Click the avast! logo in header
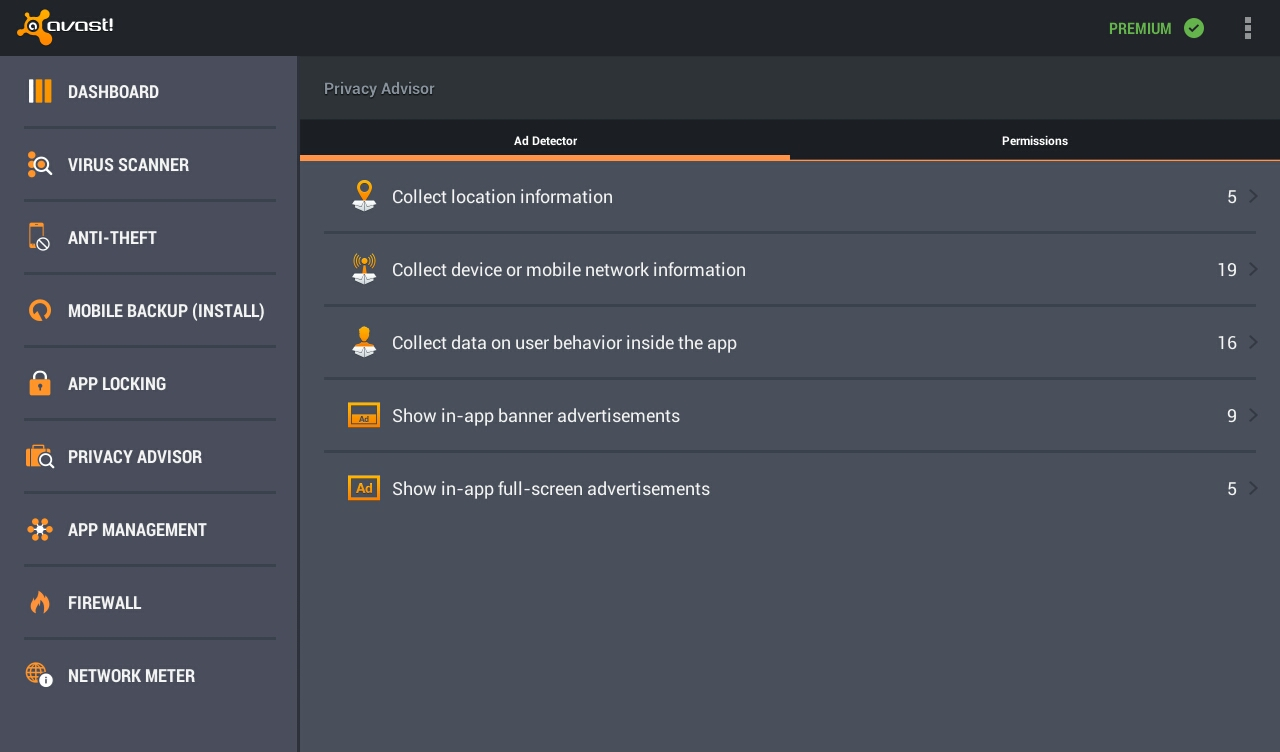Viewport: 1280px width, 752px height. pos(66,27)
